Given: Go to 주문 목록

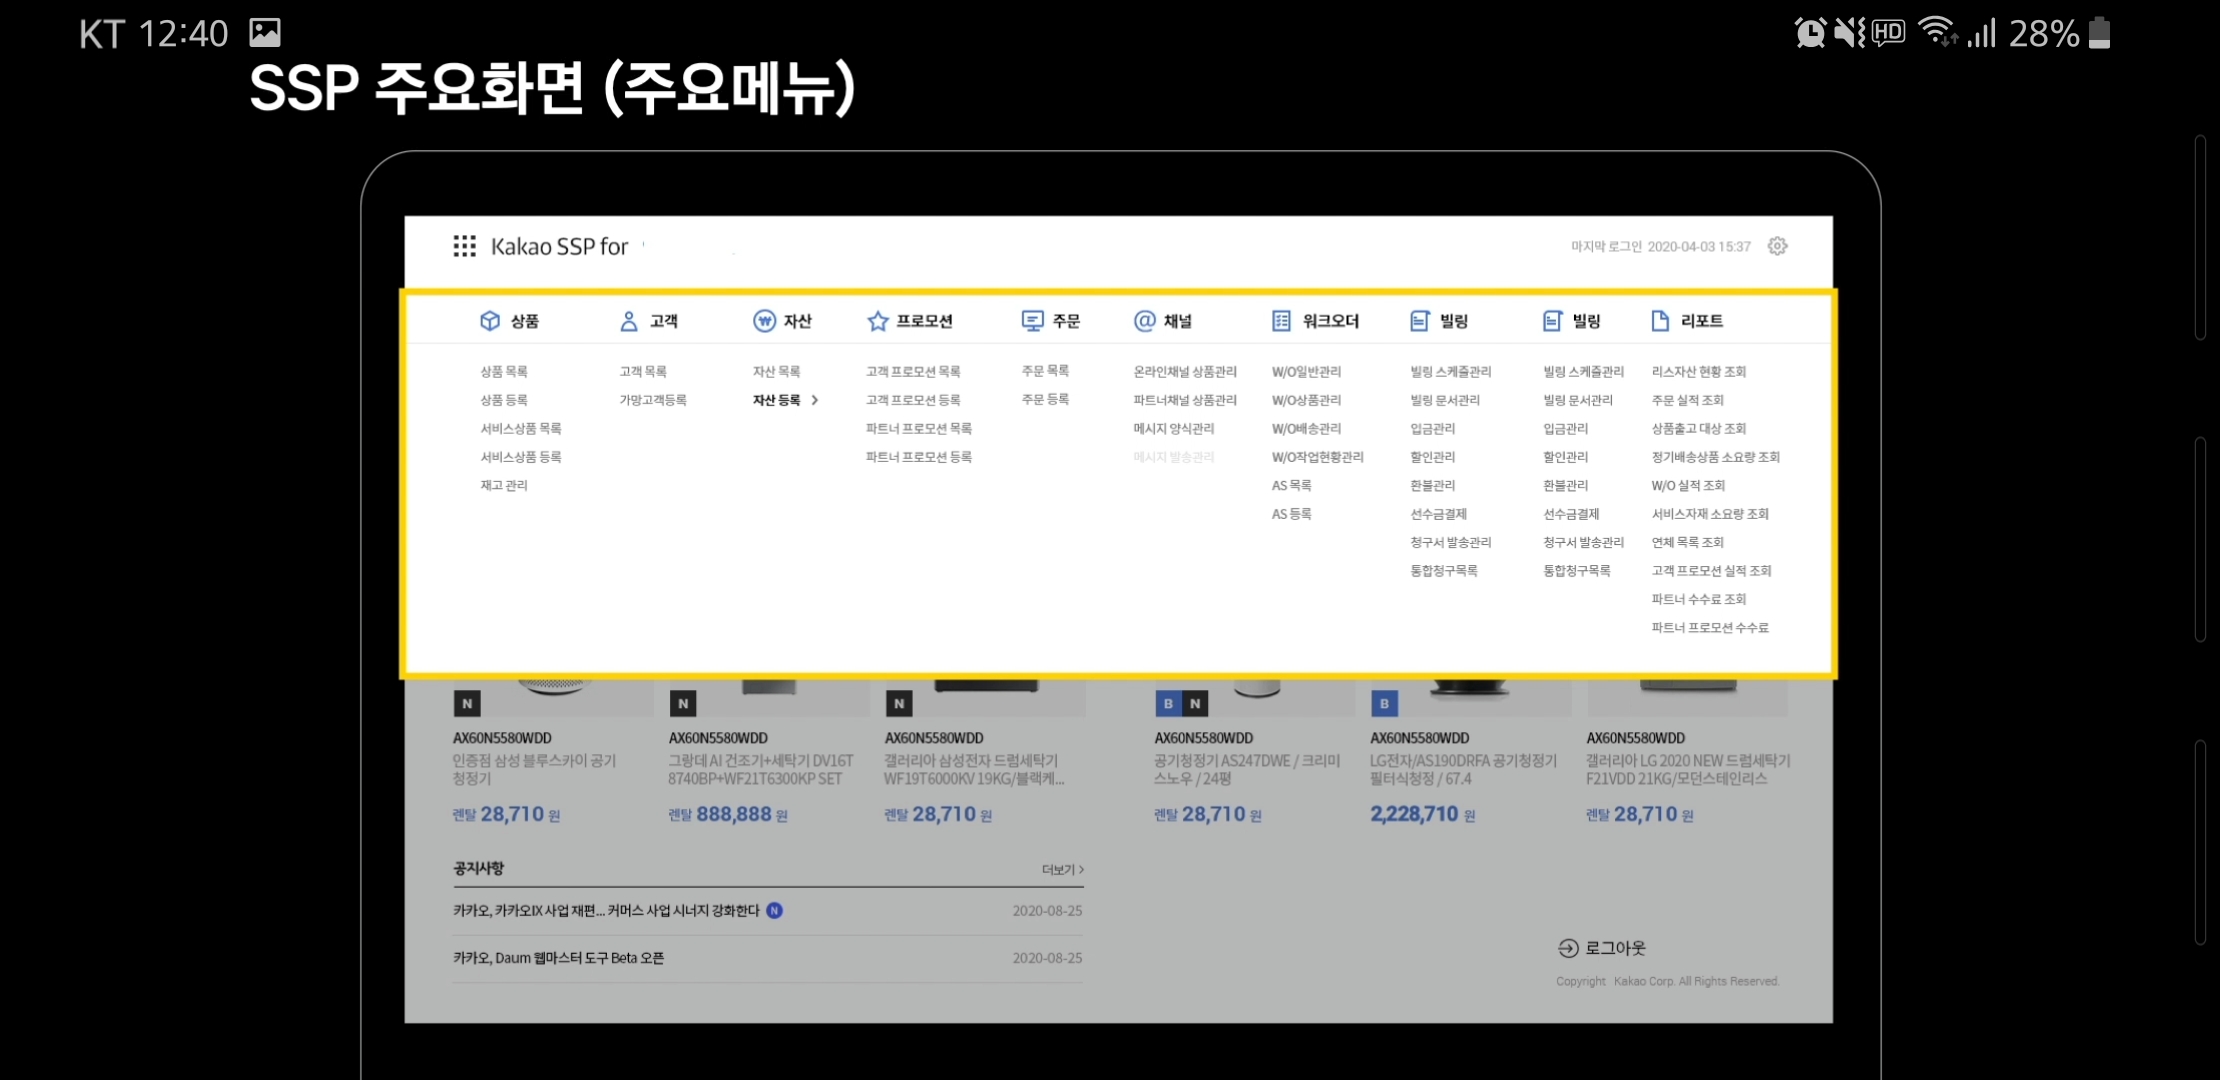Looking at the screenshot, I should (1046, 371).
